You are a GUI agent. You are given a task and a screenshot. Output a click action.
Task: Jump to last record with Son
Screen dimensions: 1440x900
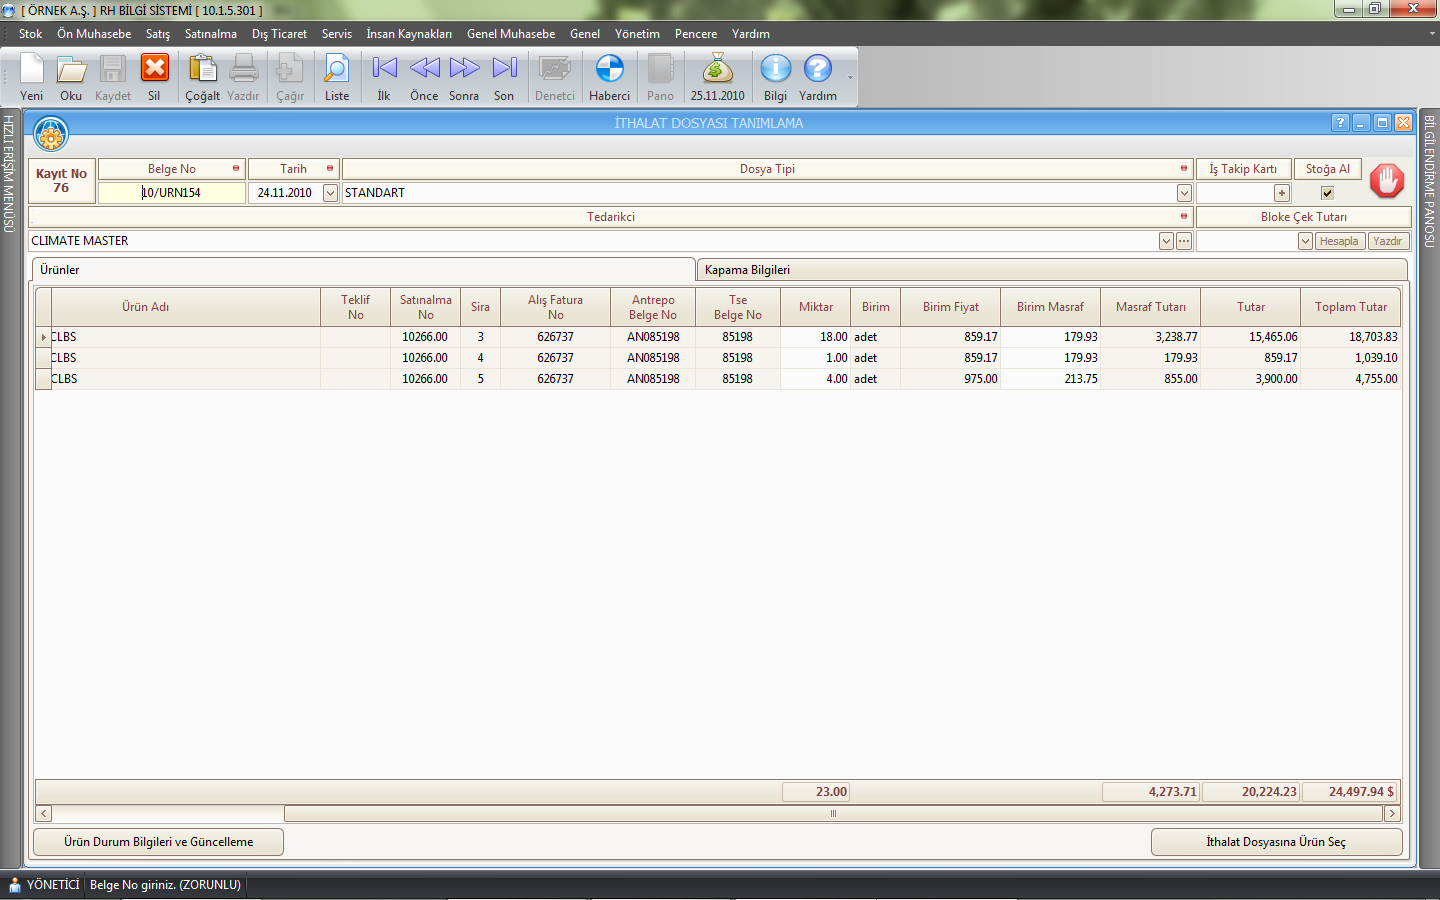pos(504,70)
